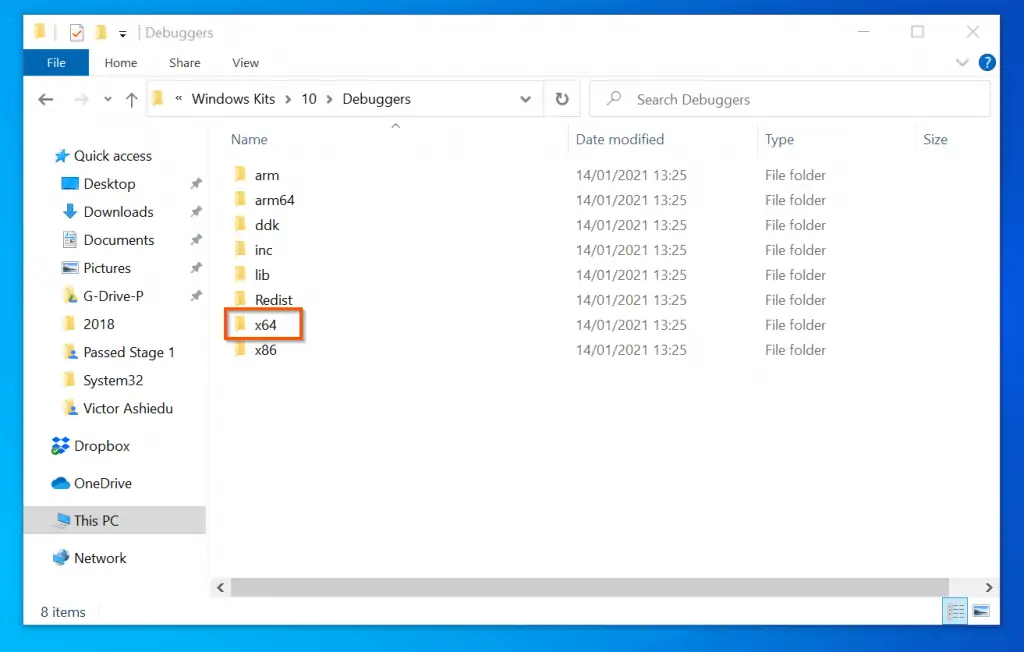This screenshot has width=1024, height=652.
Task: Open the Explorer Help icon
Action: (x=987, y=62)
